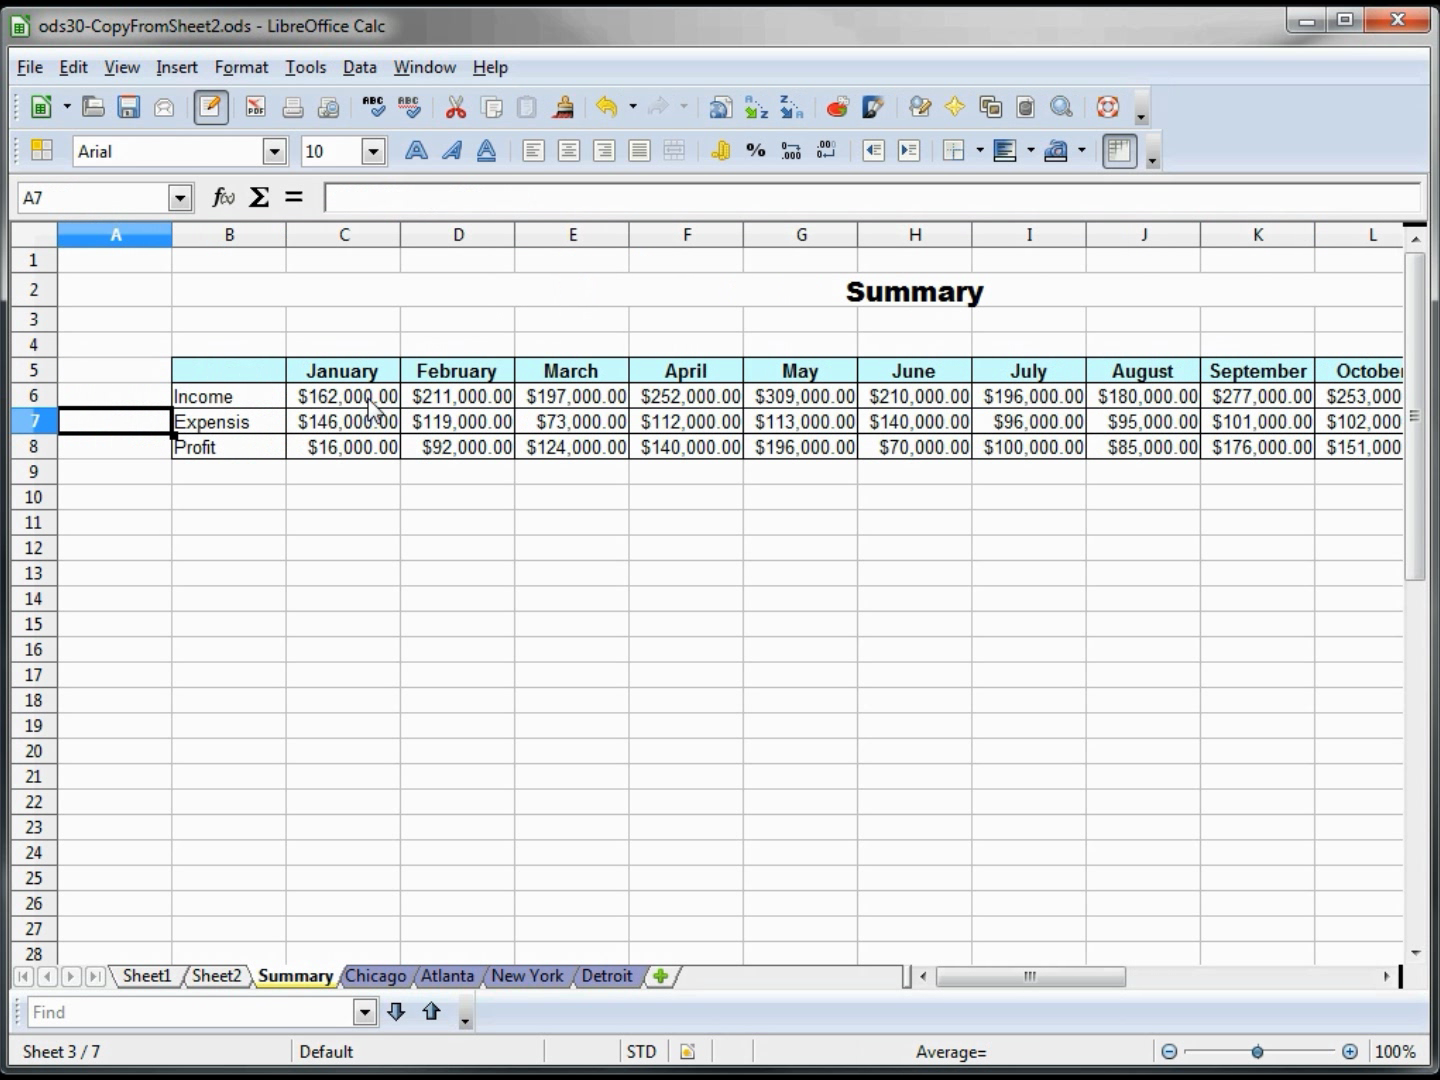The width and height of the screenshot is (1440, 1080).
Task: Expand the Find box history dropdown
Action: coord(365,1012)
